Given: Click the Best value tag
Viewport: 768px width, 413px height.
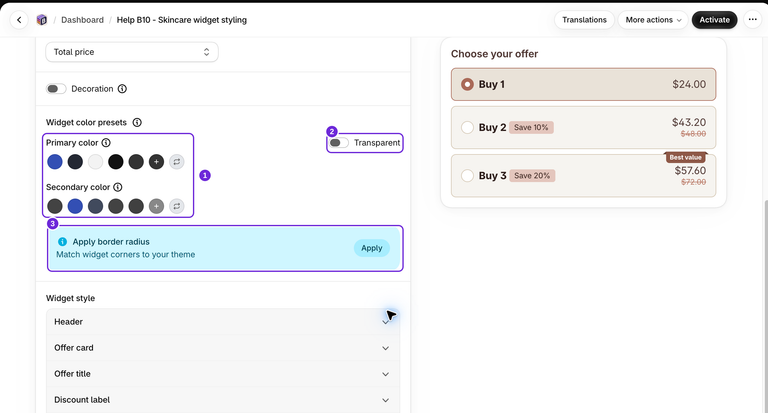Looking at the screenshot, I should coord(685,157).
